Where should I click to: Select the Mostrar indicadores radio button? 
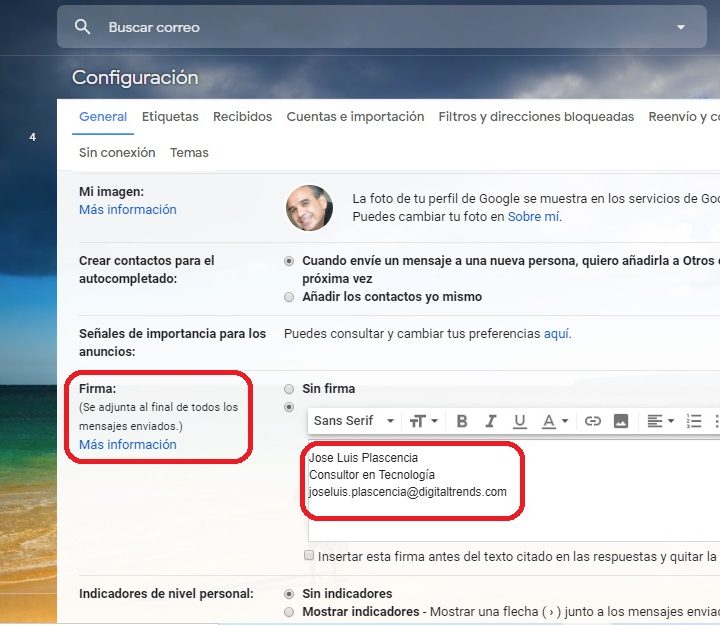click(289, 612)
